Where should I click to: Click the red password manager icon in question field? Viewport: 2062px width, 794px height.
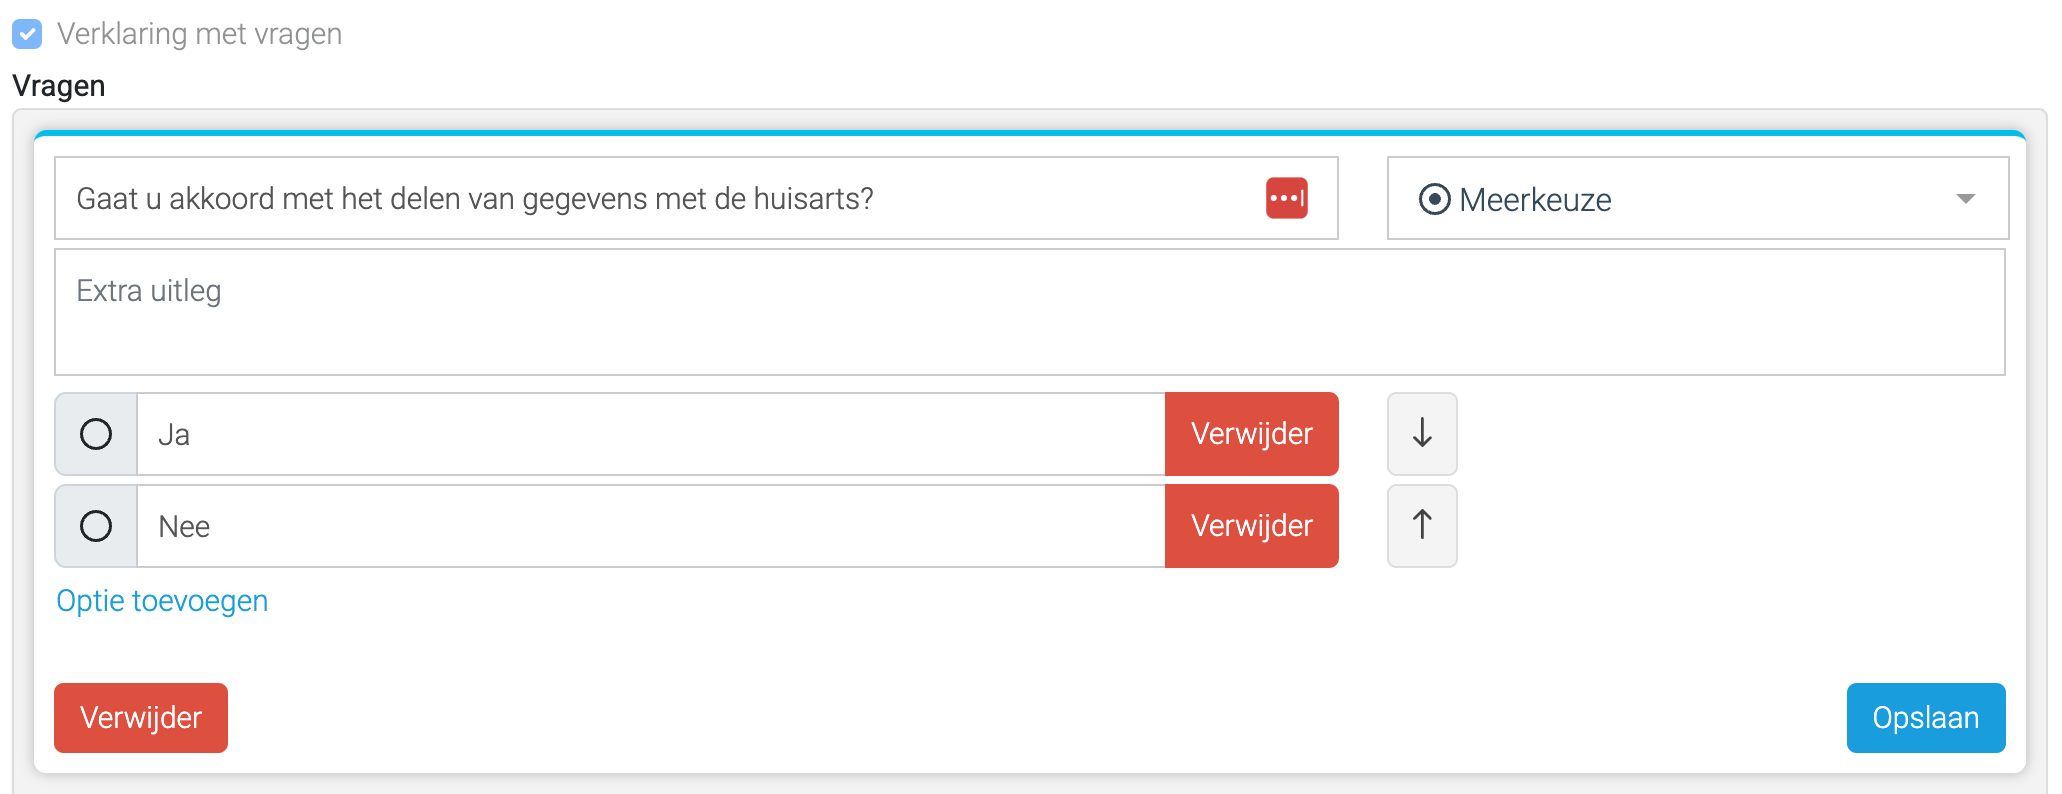click(1286, 198)
